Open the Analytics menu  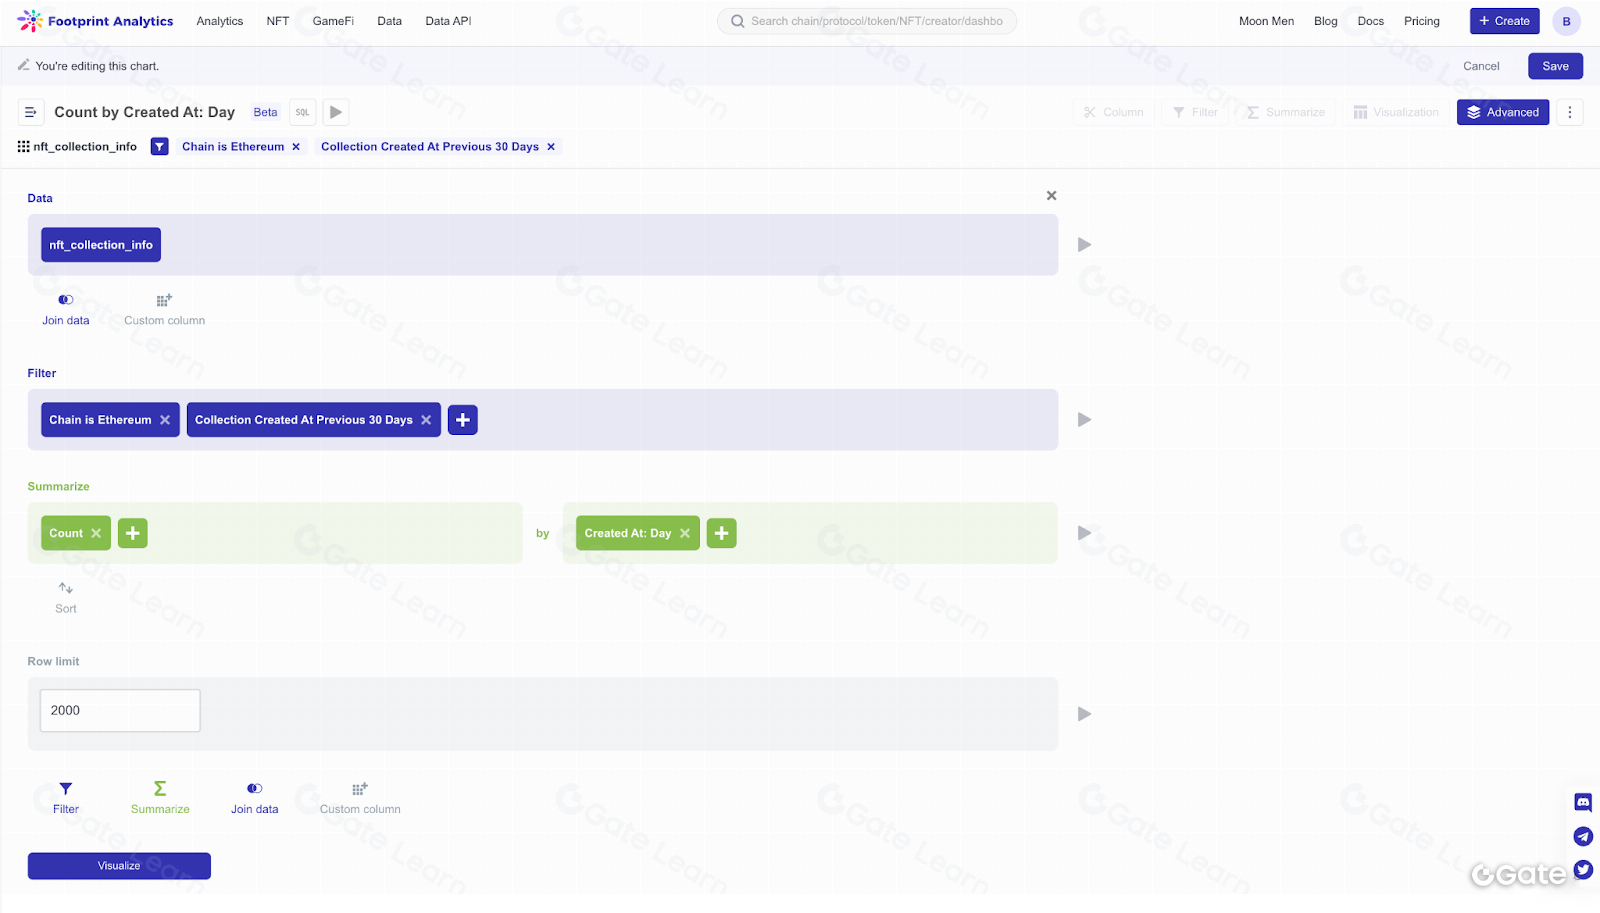coord(220,21)
